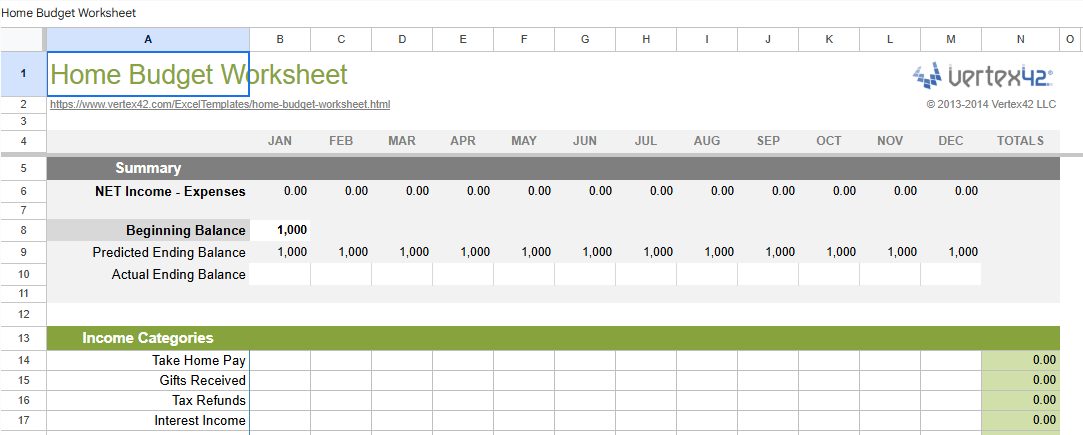The image size is (1083, 435).
Task: Select the NET Income - Expenses value for SEP
Action: (x=768, y=190)
